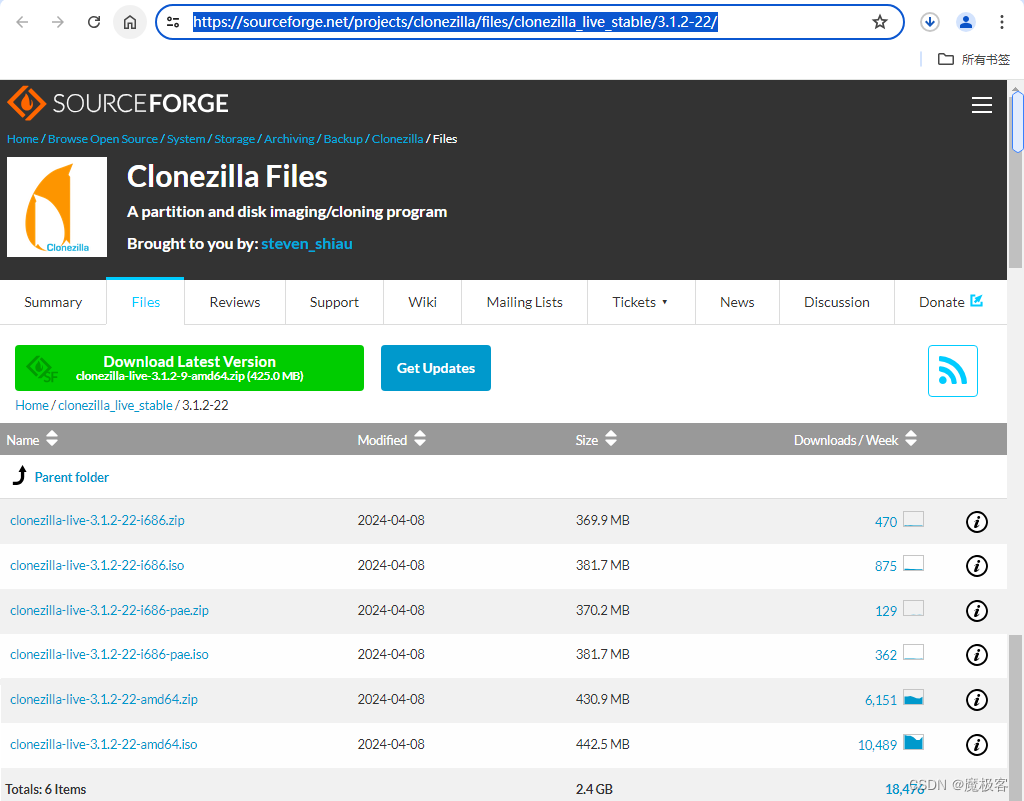The height and width of the screenshot is (801, 1024).
Task: Open the System breadcrumb category
Action: (186, 139)
